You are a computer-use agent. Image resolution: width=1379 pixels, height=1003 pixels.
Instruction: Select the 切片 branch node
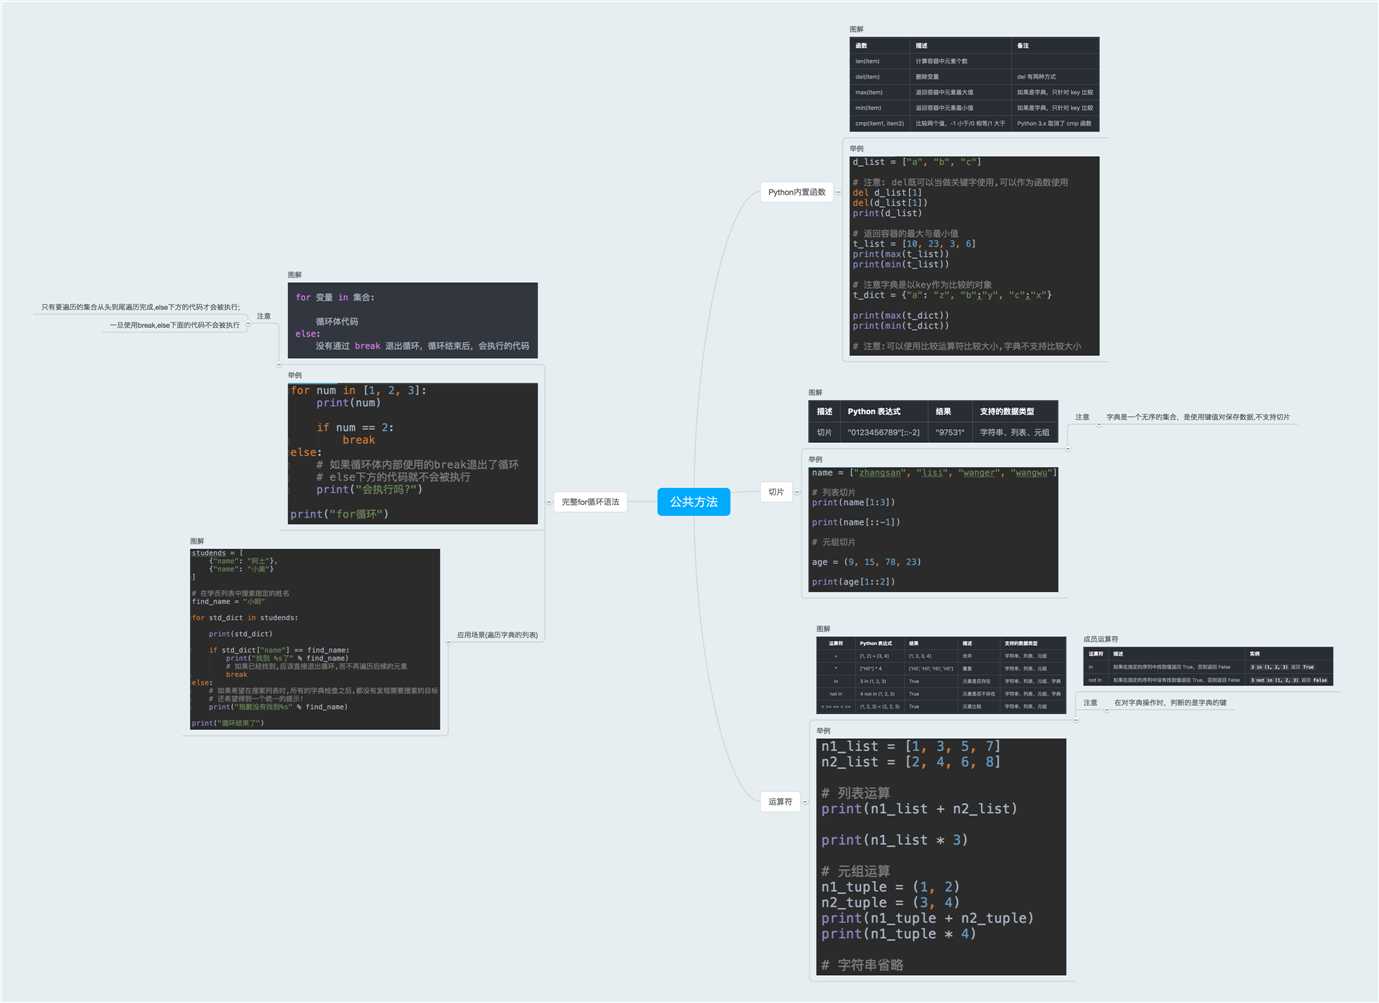[x=776, y=492]
